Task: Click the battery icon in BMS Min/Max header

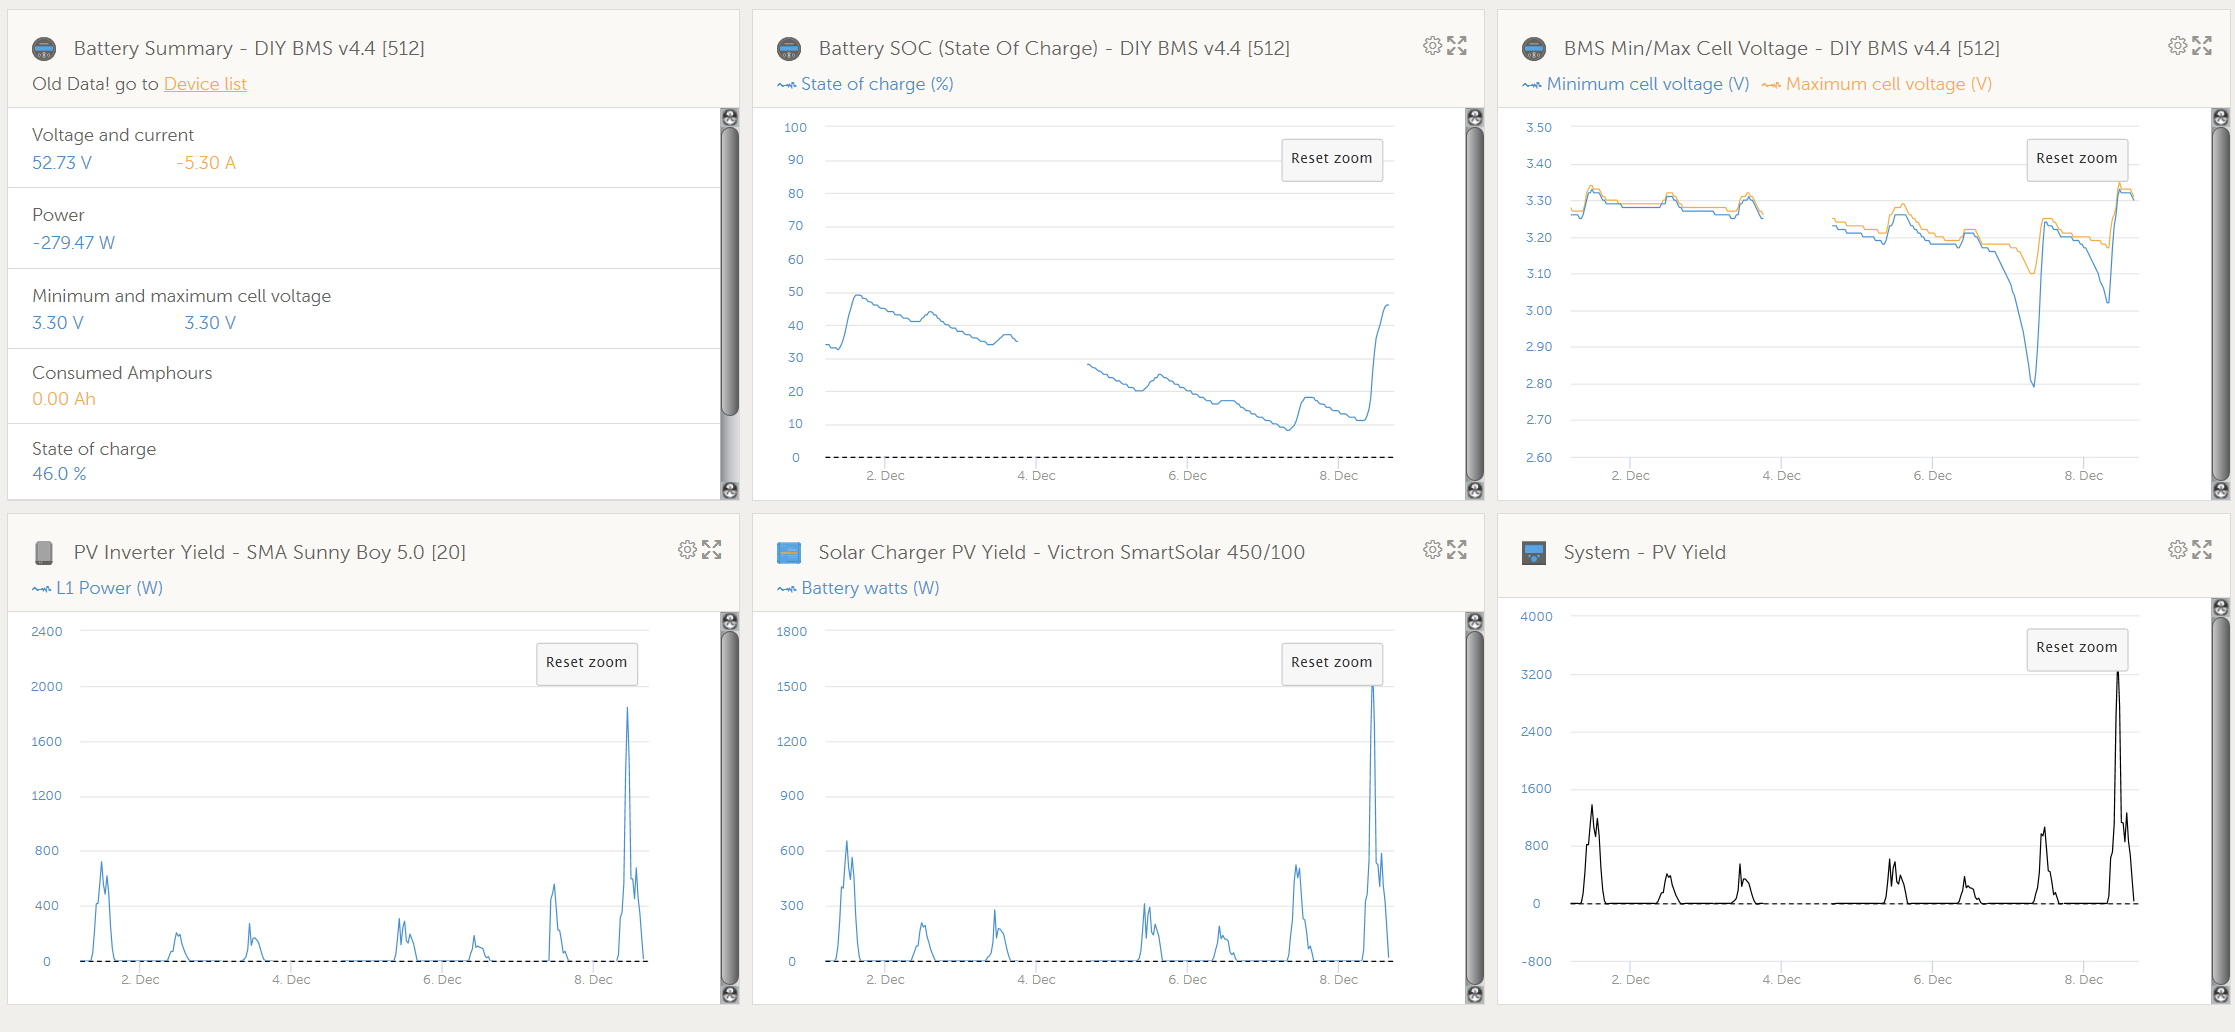Action: click(1534, 49)
